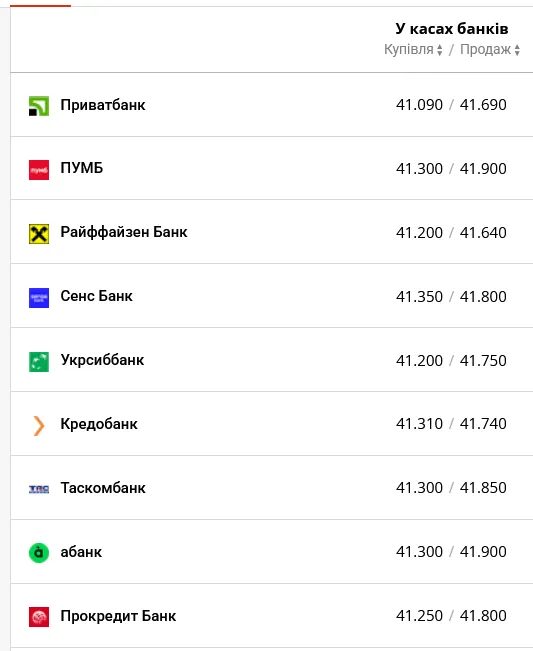
Task: Select the Кредобанк name link
Action: click(x=99, y=423)
